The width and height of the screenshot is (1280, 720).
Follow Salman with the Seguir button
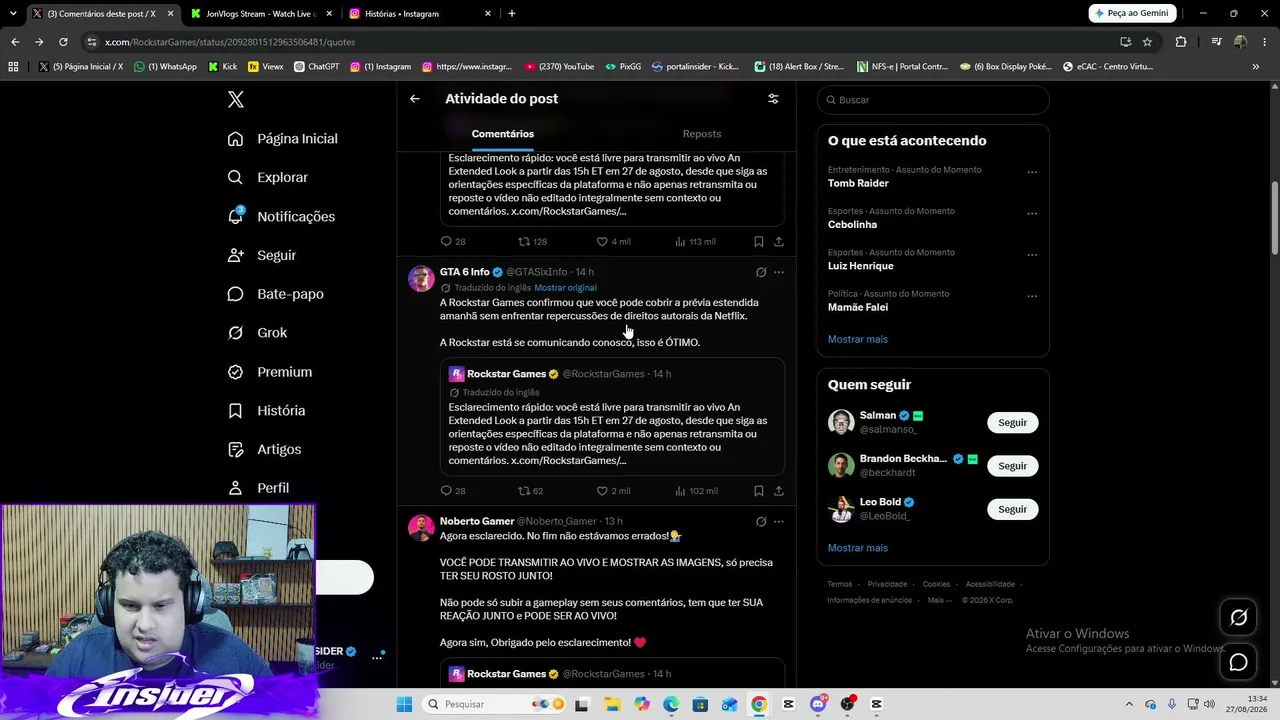1012,422
